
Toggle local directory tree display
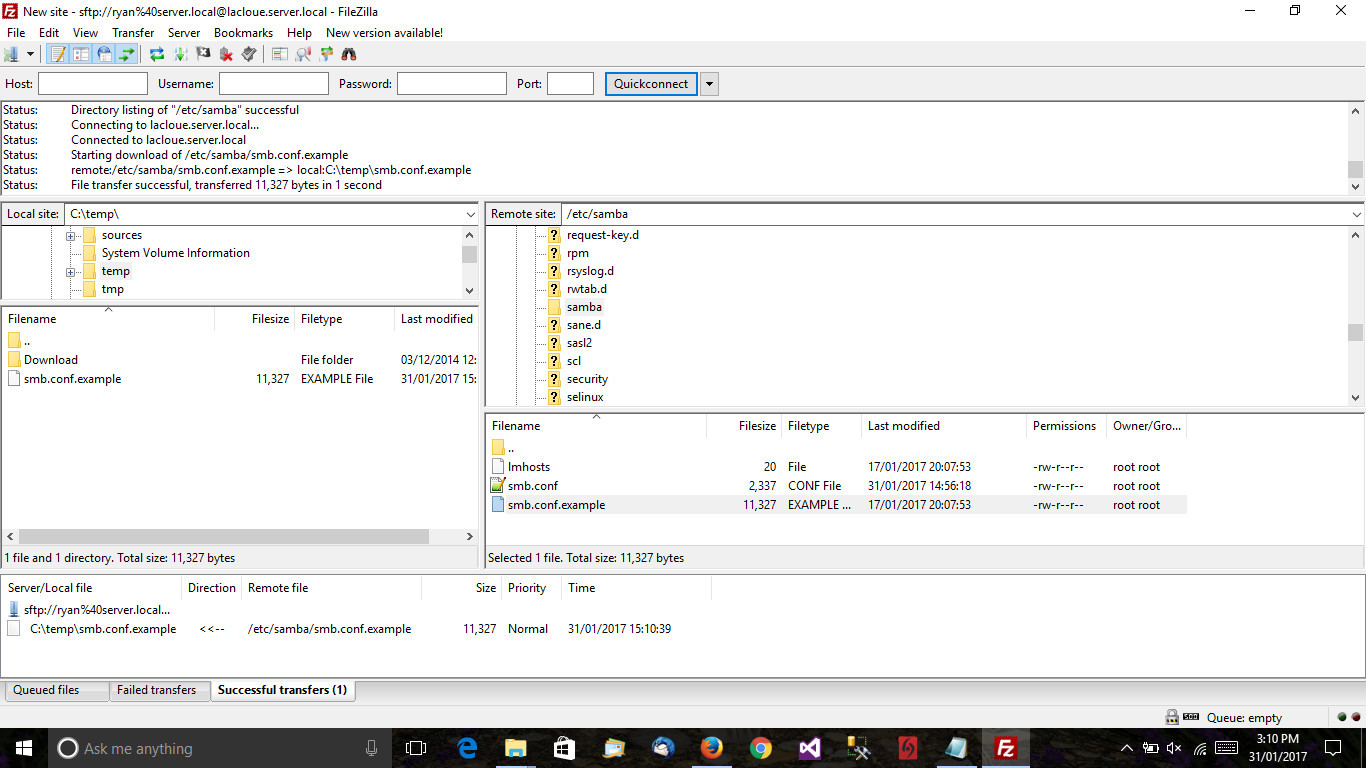[81, 54]
